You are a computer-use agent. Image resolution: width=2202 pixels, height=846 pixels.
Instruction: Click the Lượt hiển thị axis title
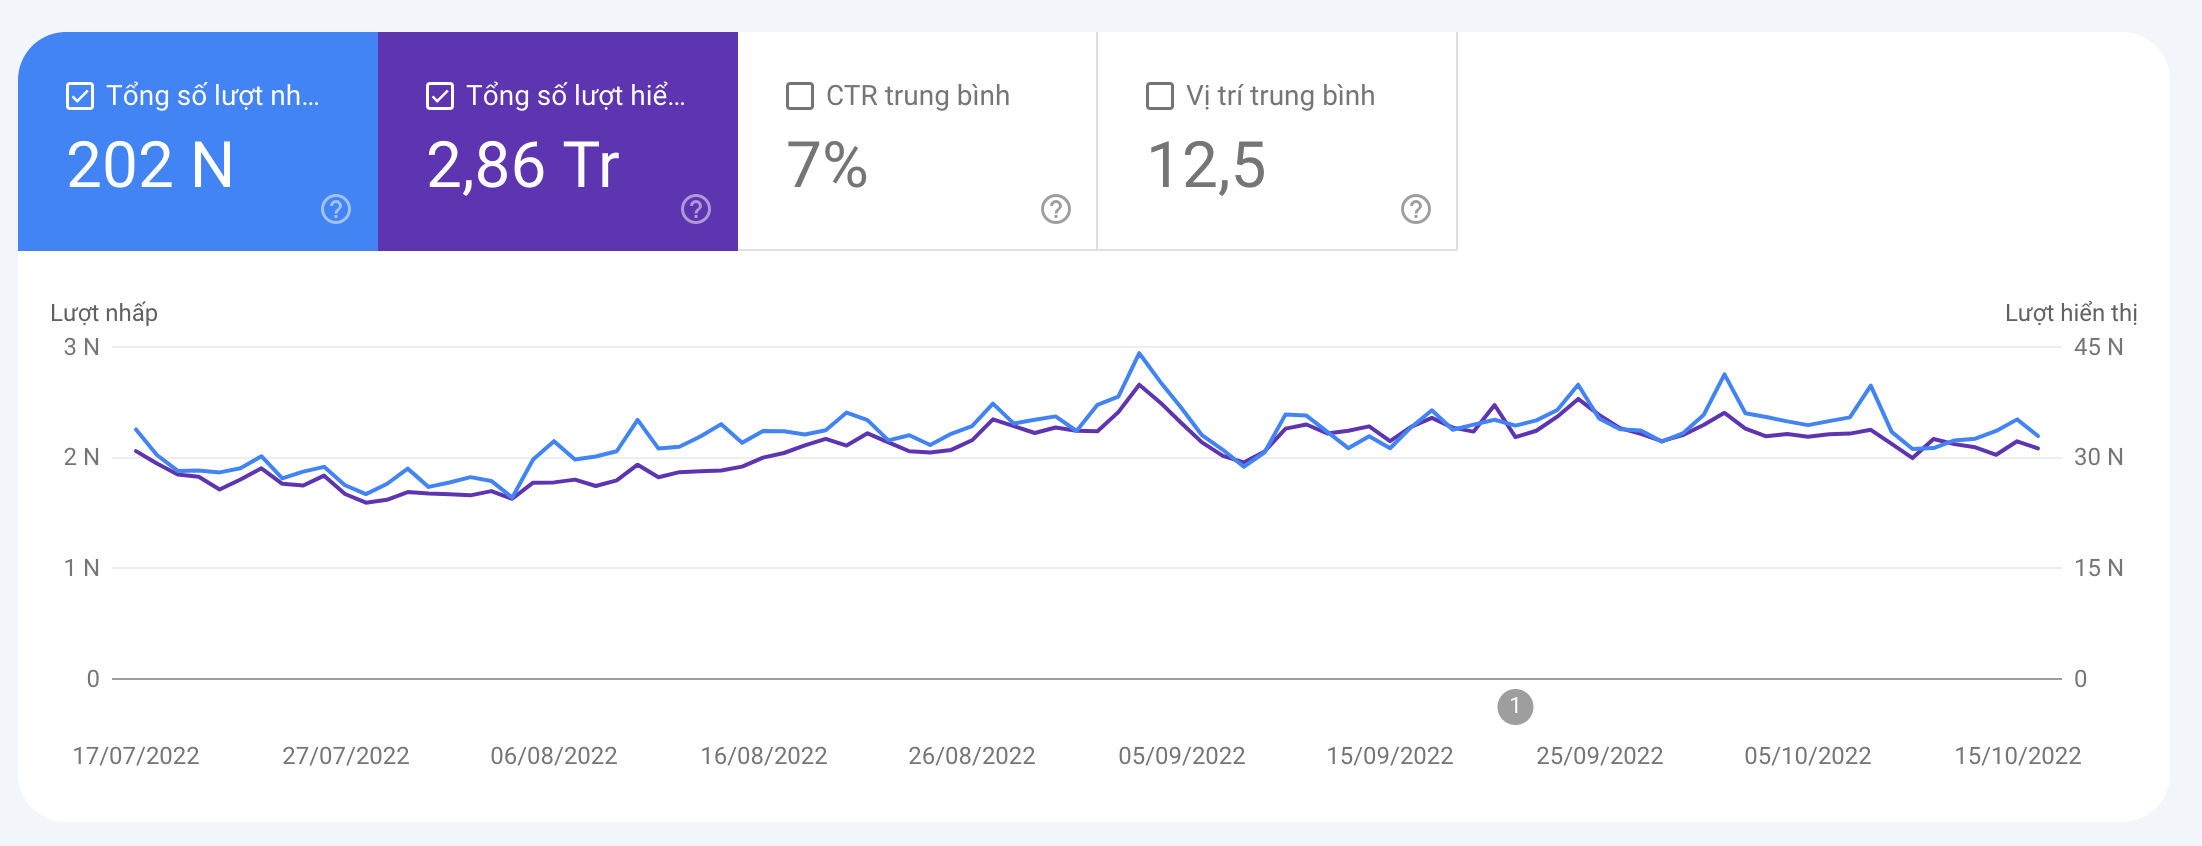pos(2071,313)
